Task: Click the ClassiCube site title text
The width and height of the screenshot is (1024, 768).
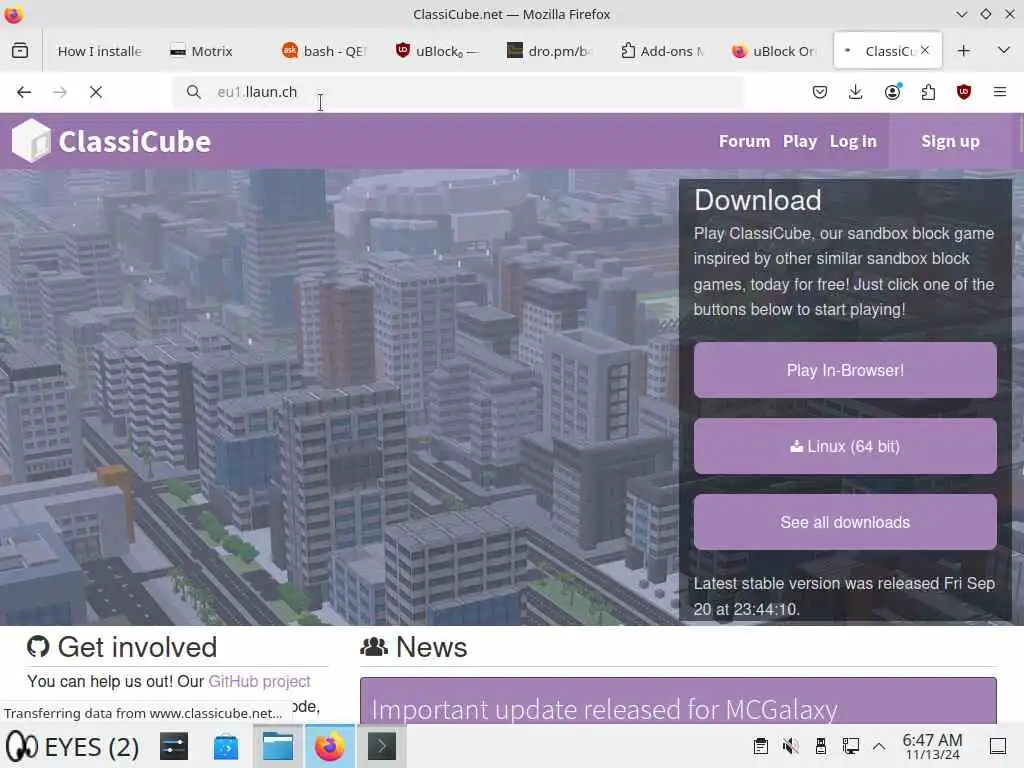Action: coord(135,141)
